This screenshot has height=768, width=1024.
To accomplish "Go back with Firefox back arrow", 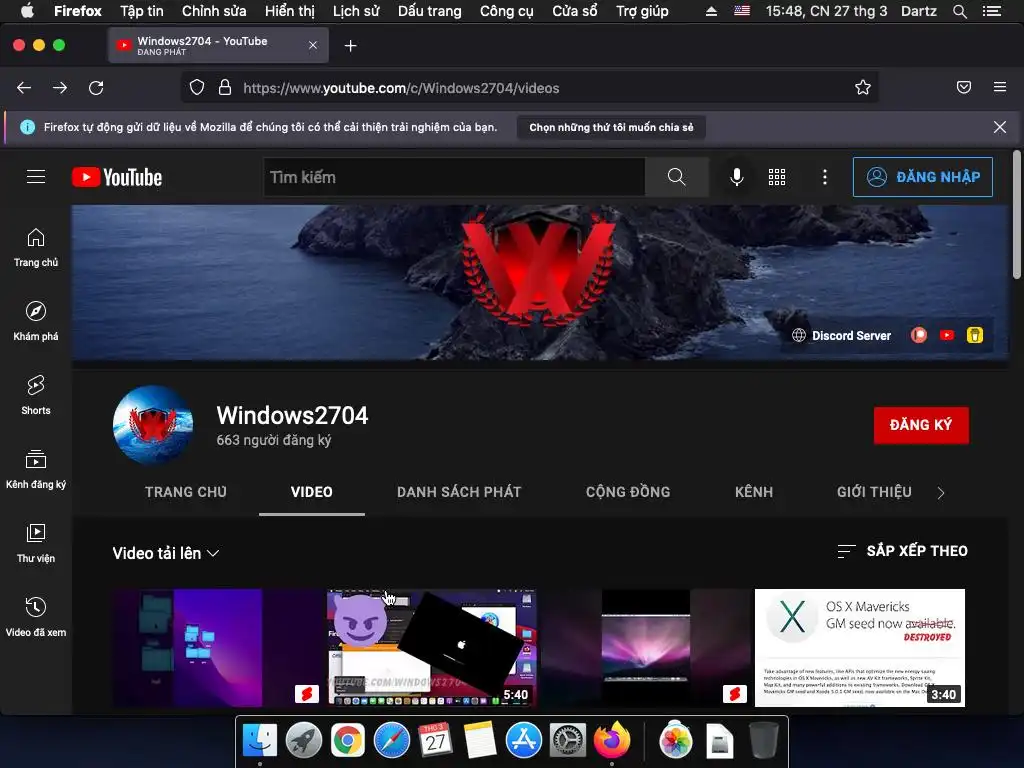I will 24,88.
